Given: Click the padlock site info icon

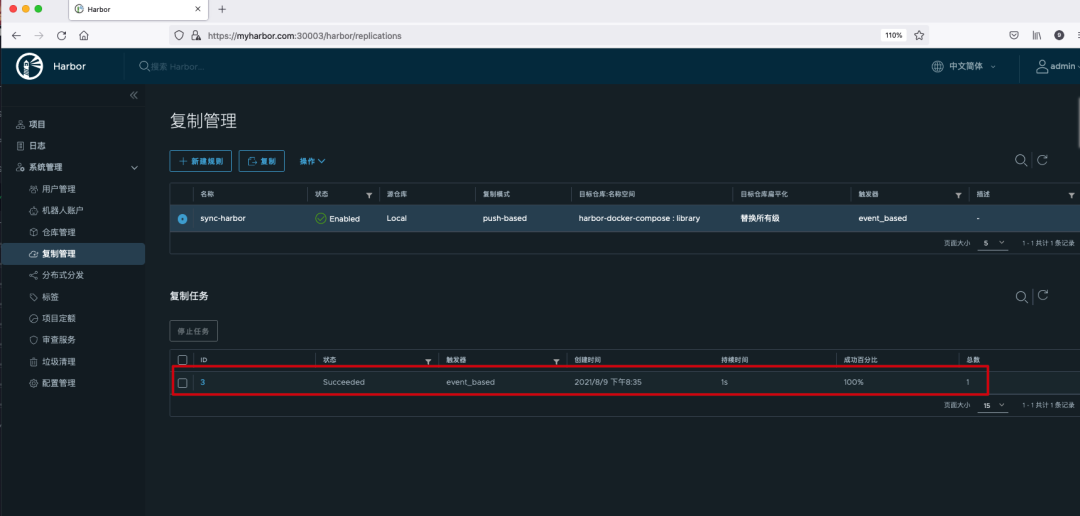Looking at the screenshot, I should (x=195, y=35).
